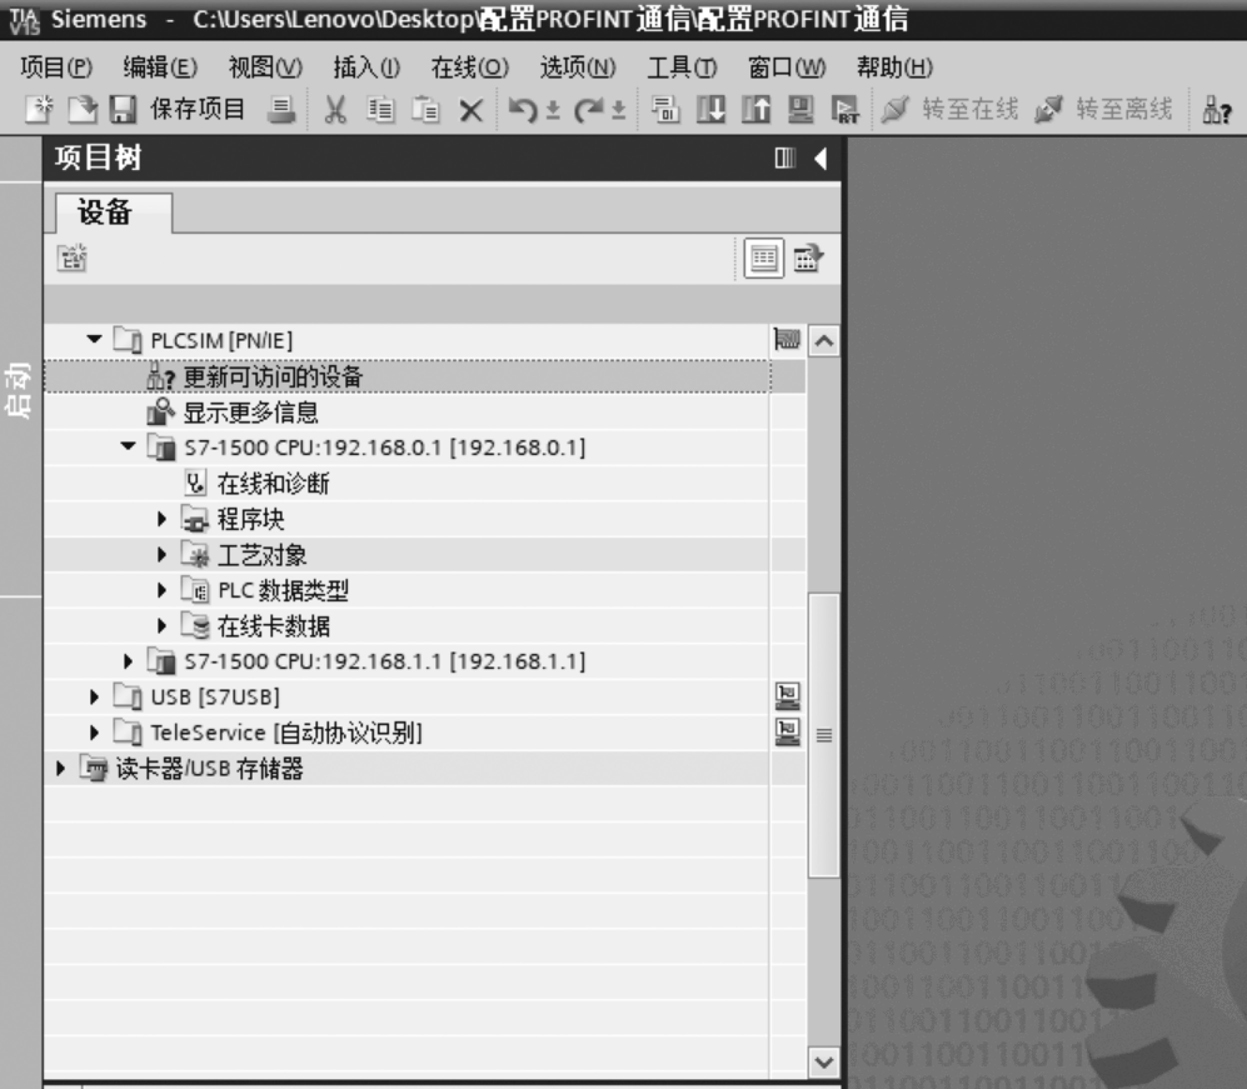Click the collapse-columns icon in 项目树 header
Viewport: 1247px width, 1089px height.
pos(785,158)
